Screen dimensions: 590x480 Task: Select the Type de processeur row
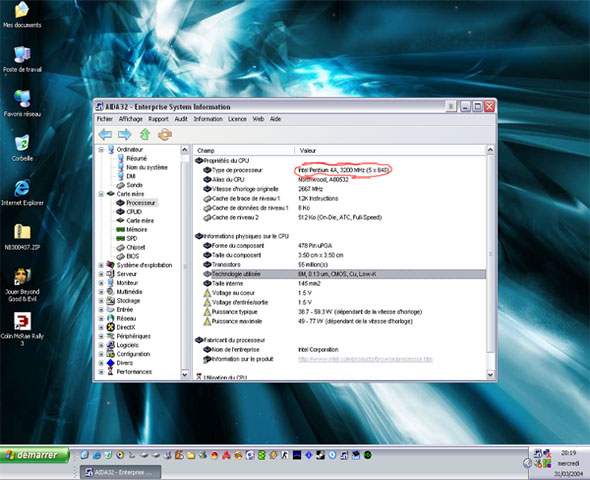click(x=340, y=170)
